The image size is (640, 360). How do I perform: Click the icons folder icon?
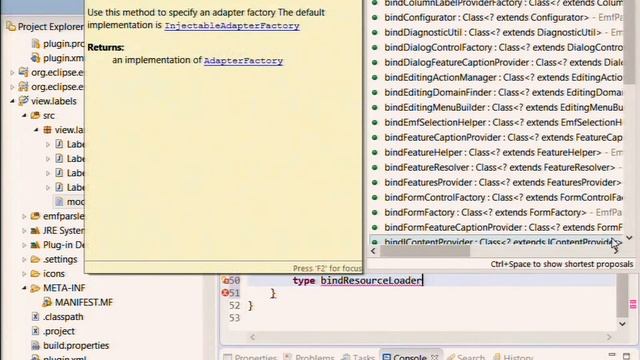[36, 273]
